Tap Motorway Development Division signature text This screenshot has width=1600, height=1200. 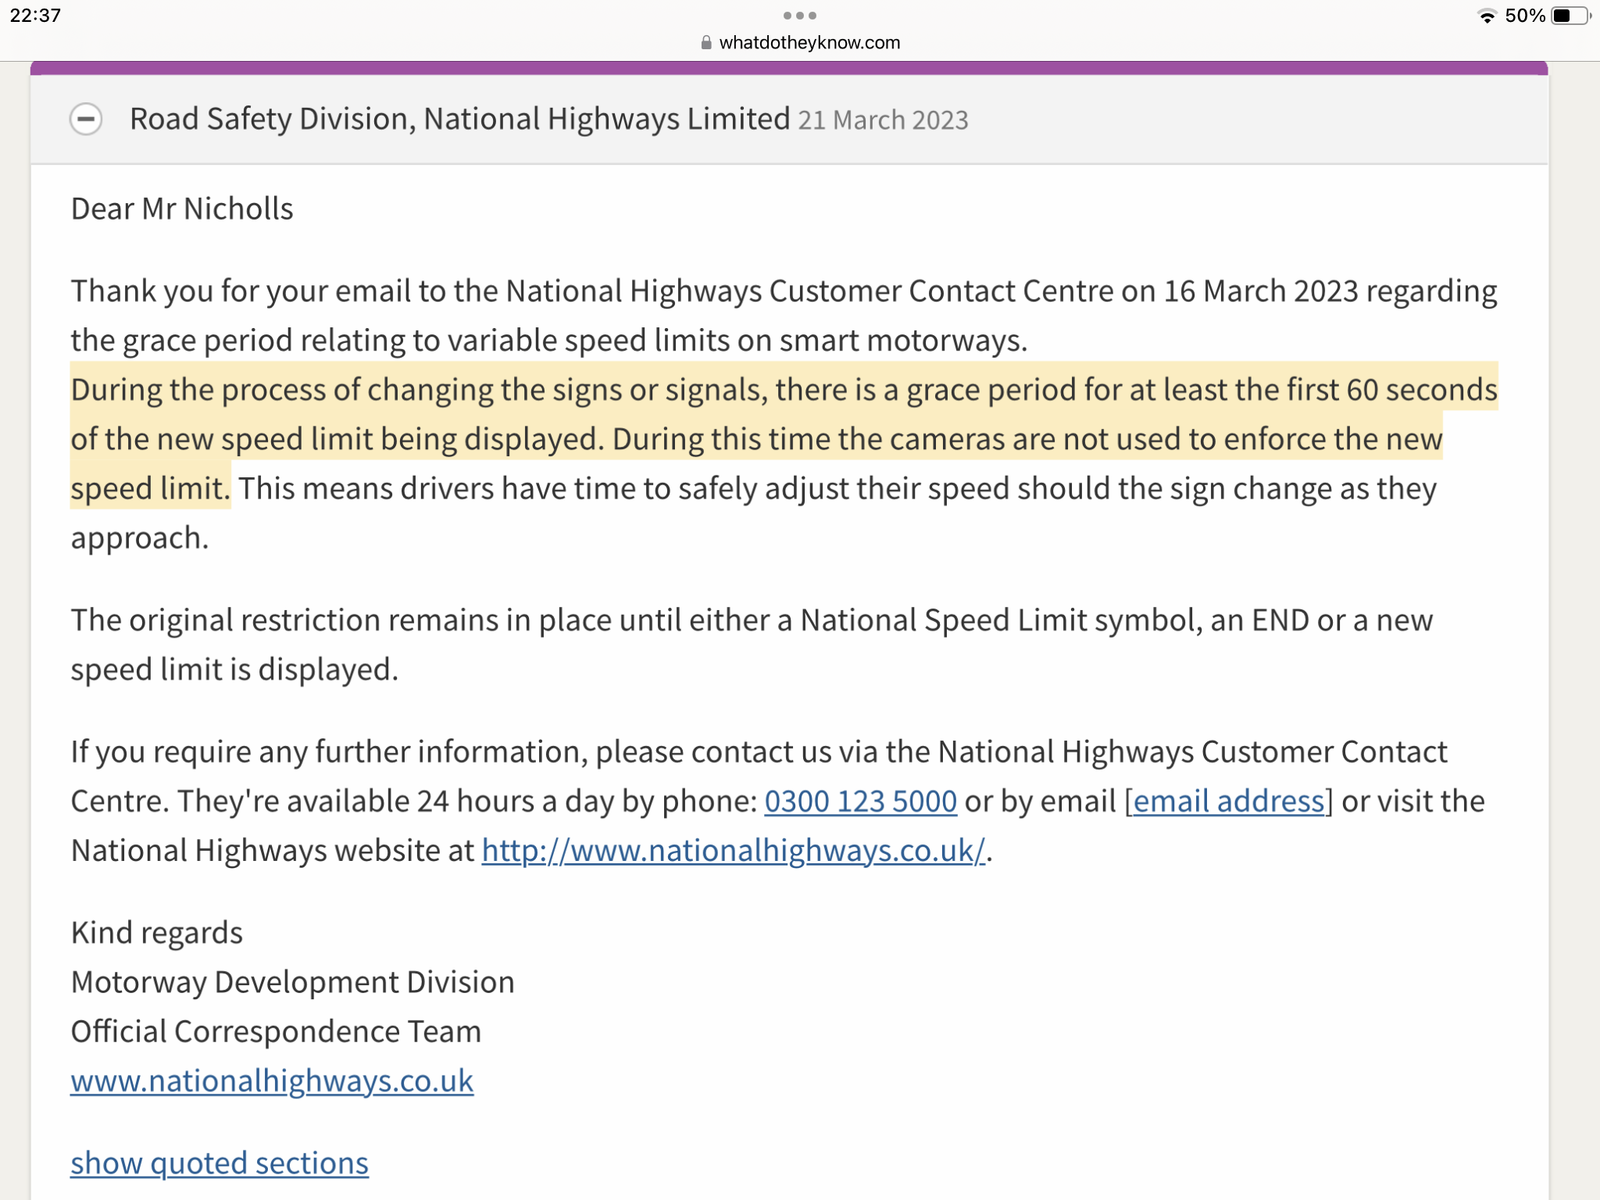pyautogui.click(x=292, y=982)
